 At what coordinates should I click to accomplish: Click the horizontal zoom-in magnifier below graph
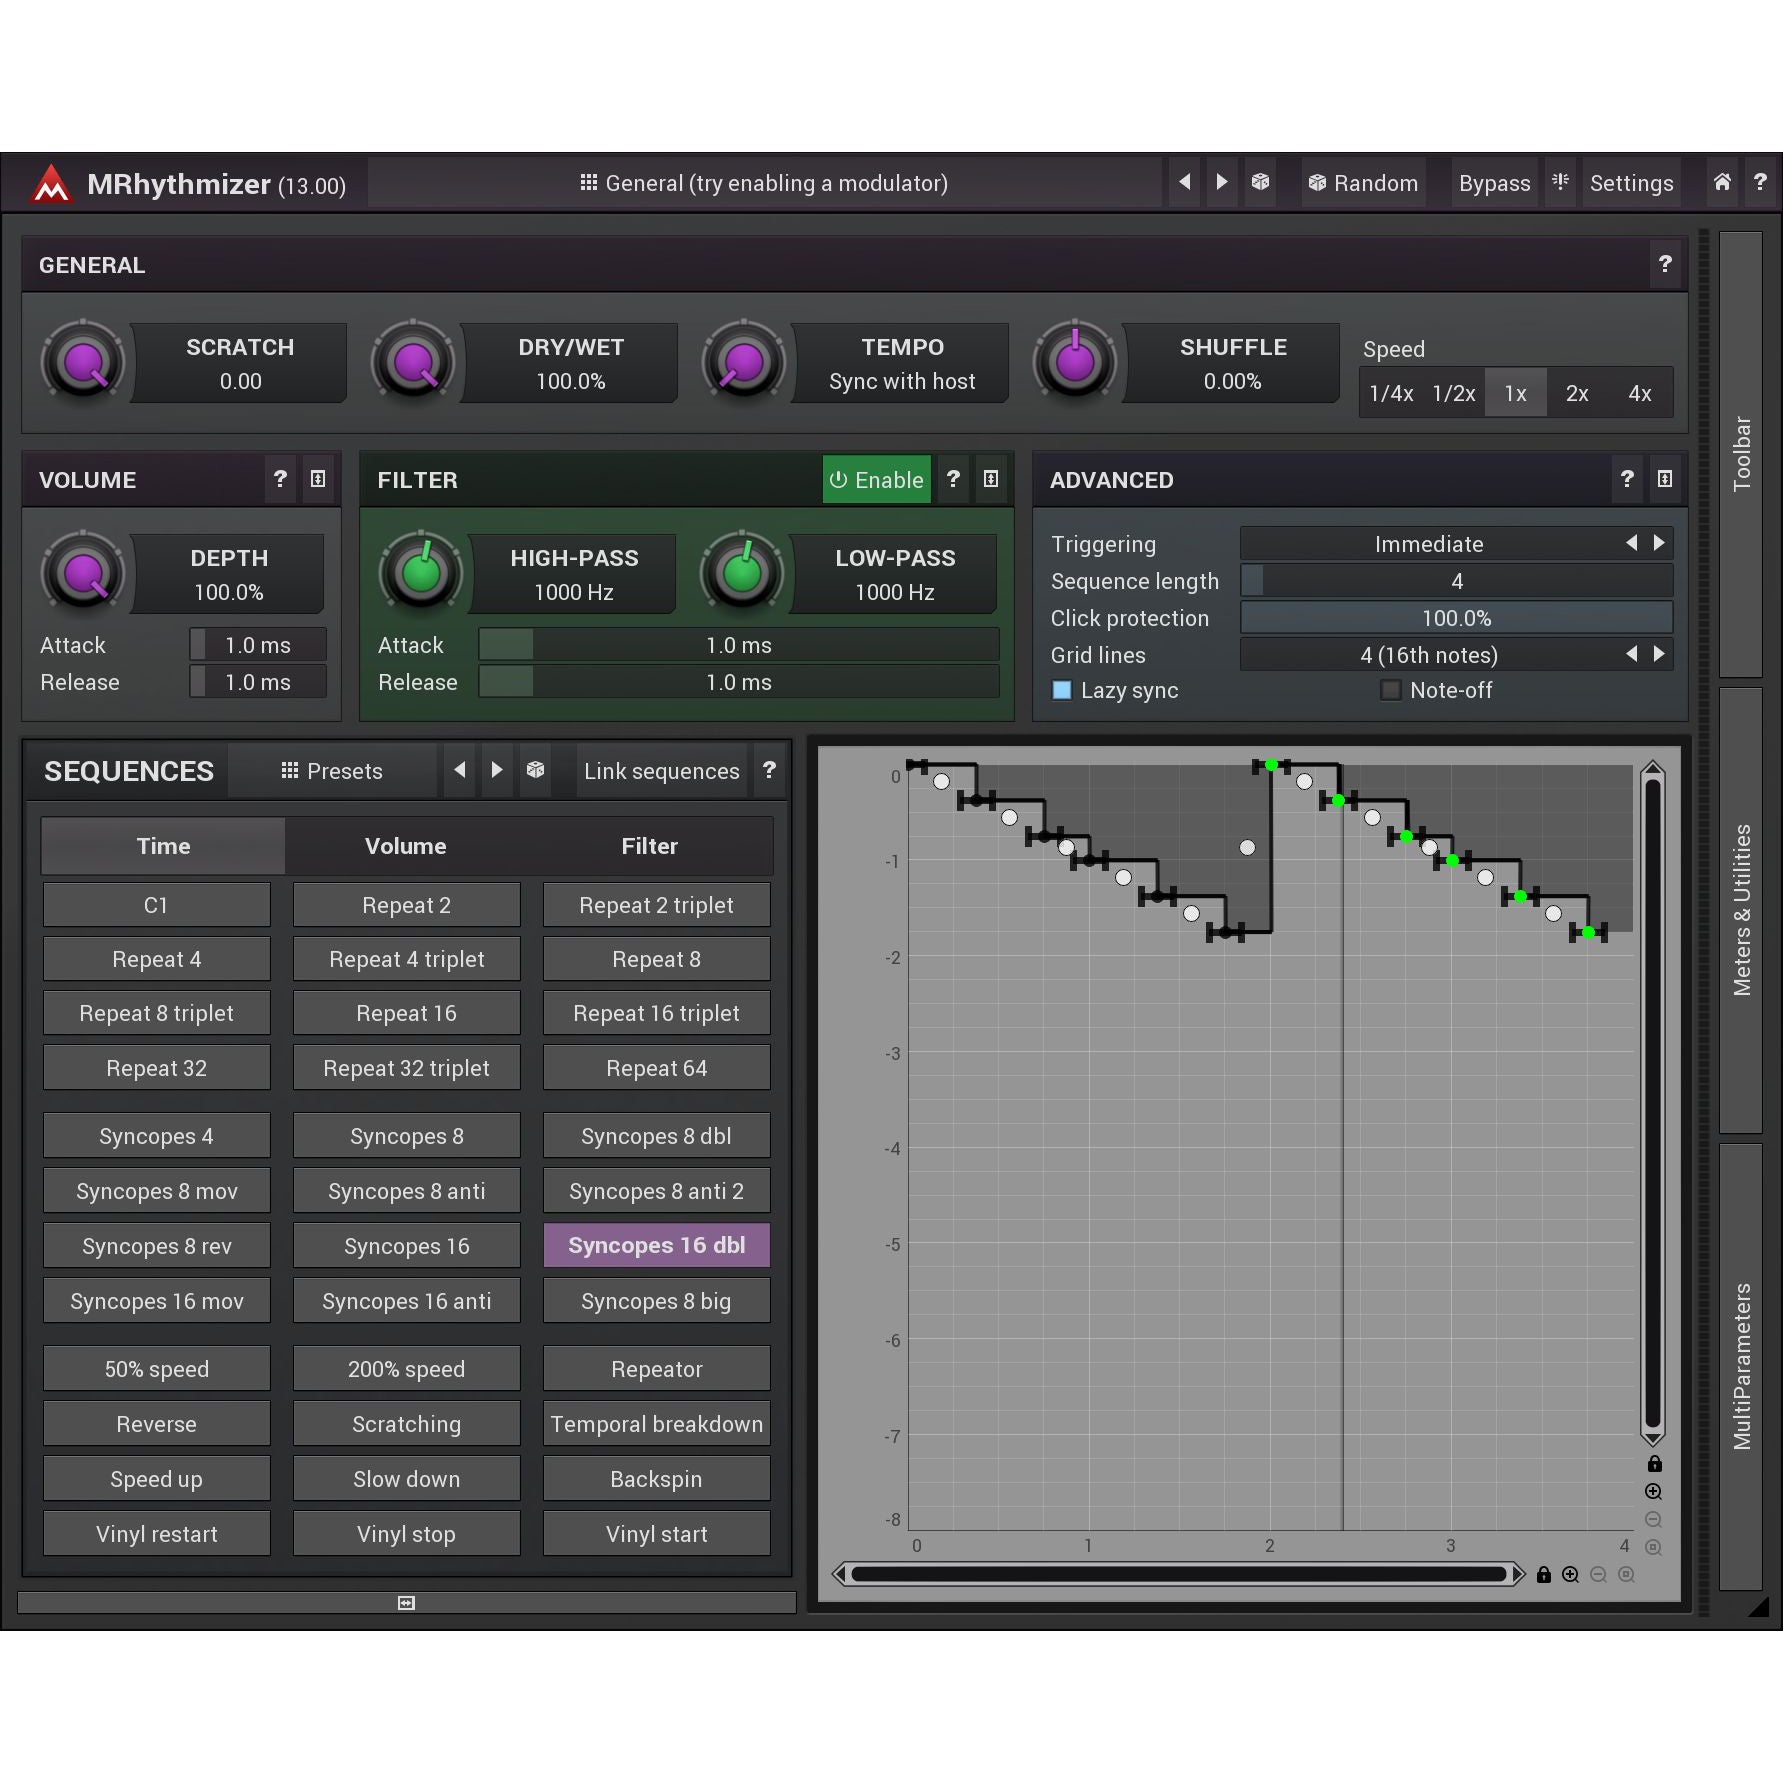click(x=1571, y=1575)
